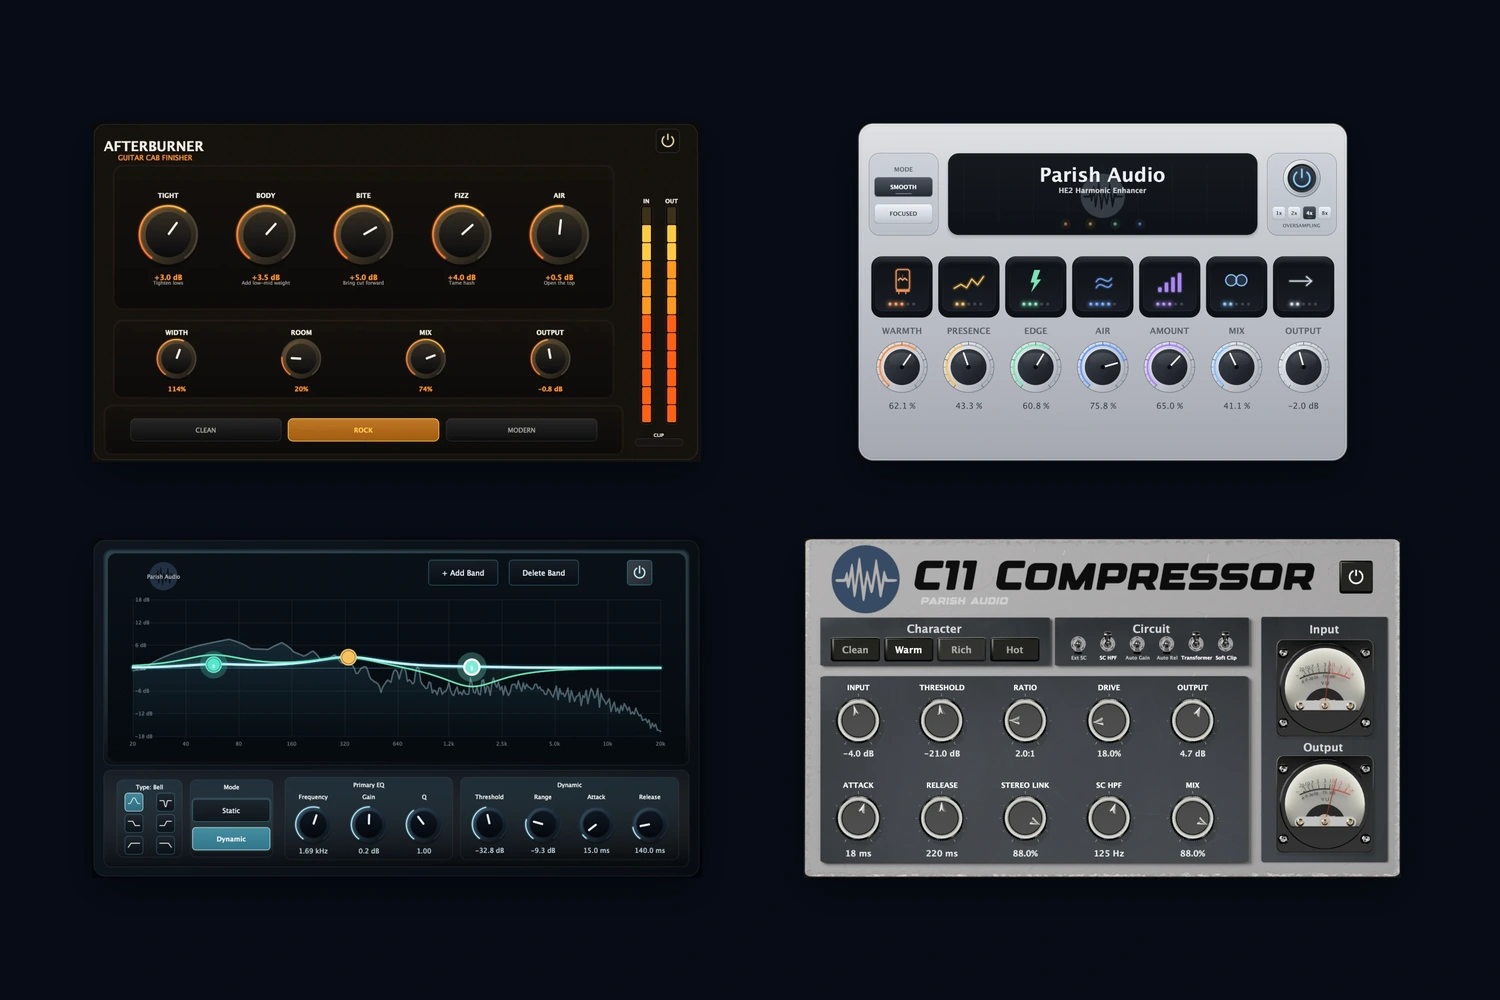Click the C11 Compressor power icon
This screenshot has height=1000, width=1500.
[1356, 577]
